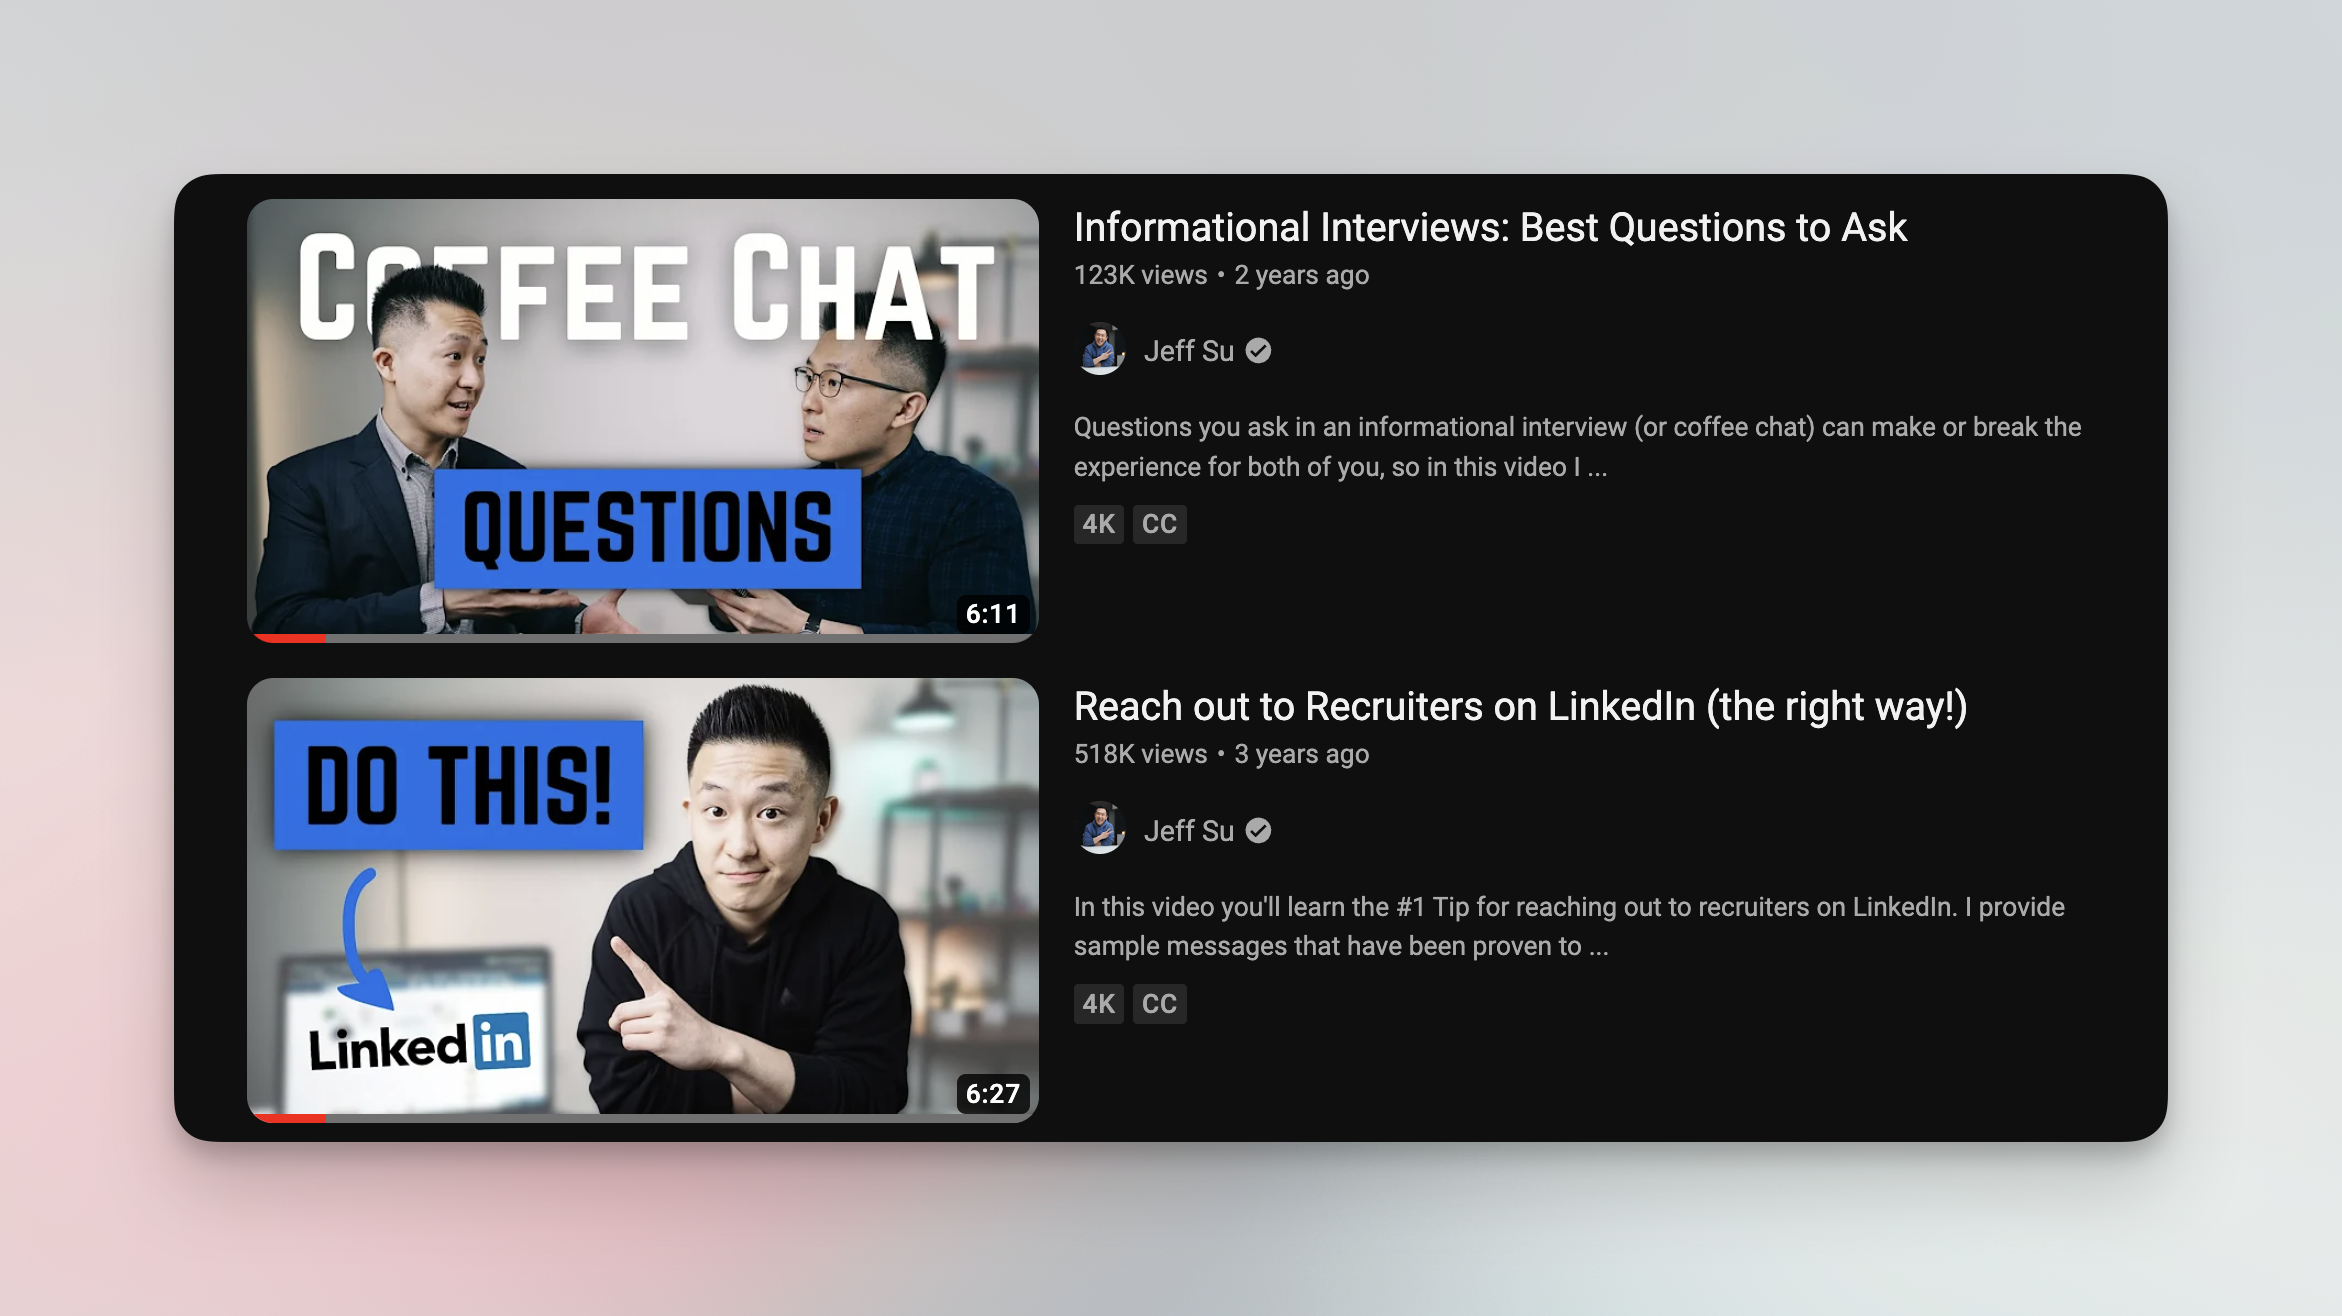Open 'Reach out to Recruiters on LinkedIn' title
The height and width of the screenshot is (1316, 2342).
click(x=1520, y=707)
